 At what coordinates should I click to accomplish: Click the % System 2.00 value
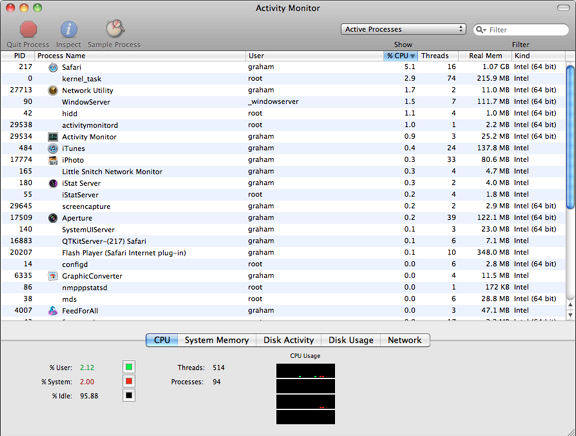[x=87, y=382]
